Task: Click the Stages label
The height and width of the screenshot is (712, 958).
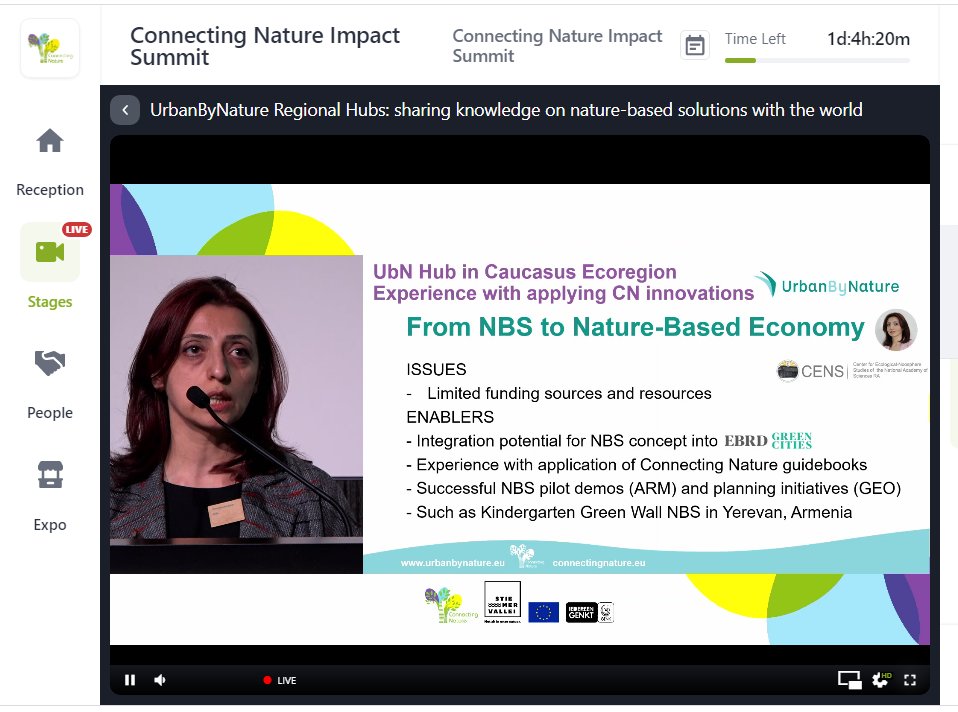Action: [x=50, y=301]
